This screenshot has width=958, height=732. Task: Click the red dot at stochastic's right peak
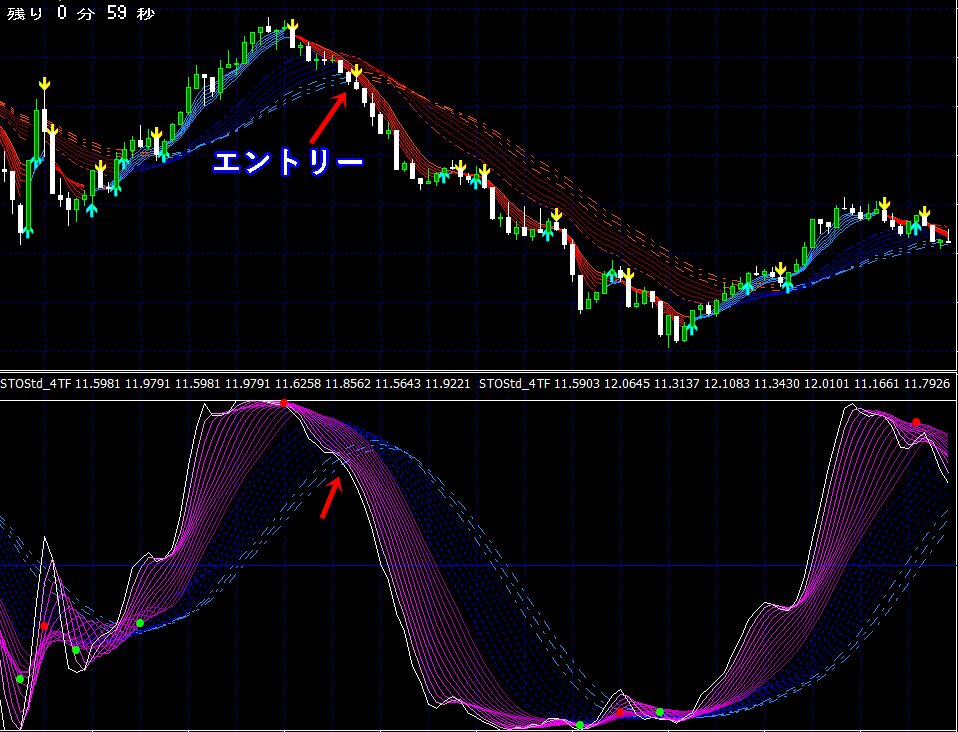tap(915, 422)
